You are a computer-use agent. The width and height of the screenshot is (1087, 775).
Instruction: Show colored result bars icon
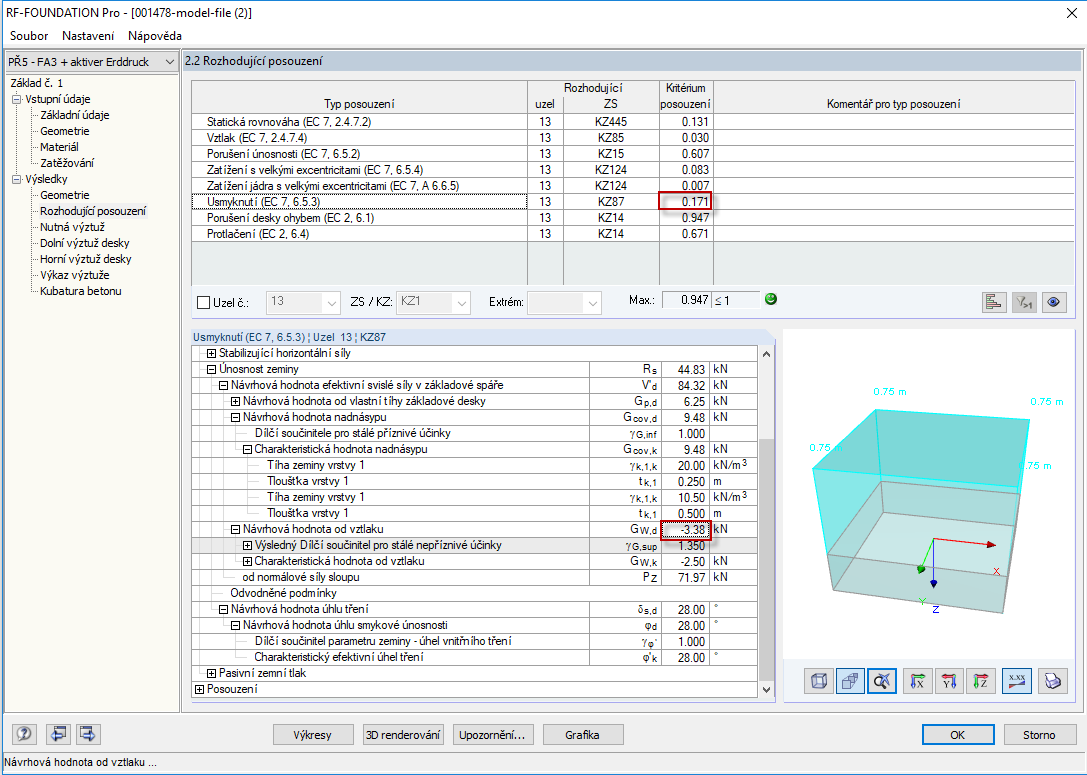(994, 302)
